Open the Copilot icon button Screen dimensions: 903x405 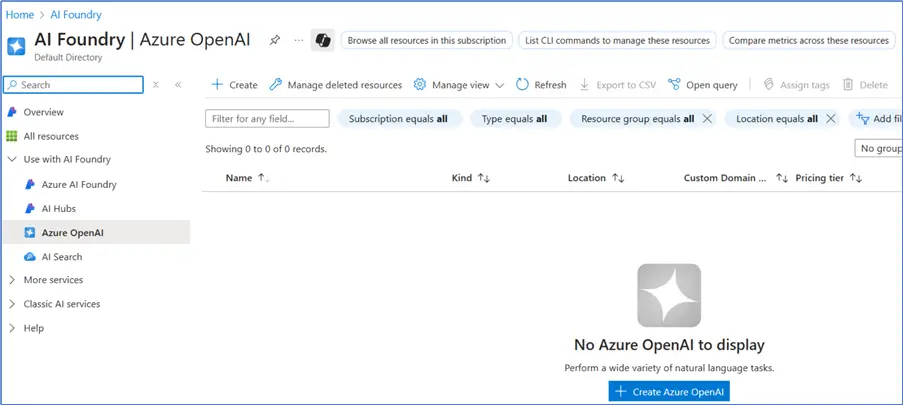coord(322,40)
